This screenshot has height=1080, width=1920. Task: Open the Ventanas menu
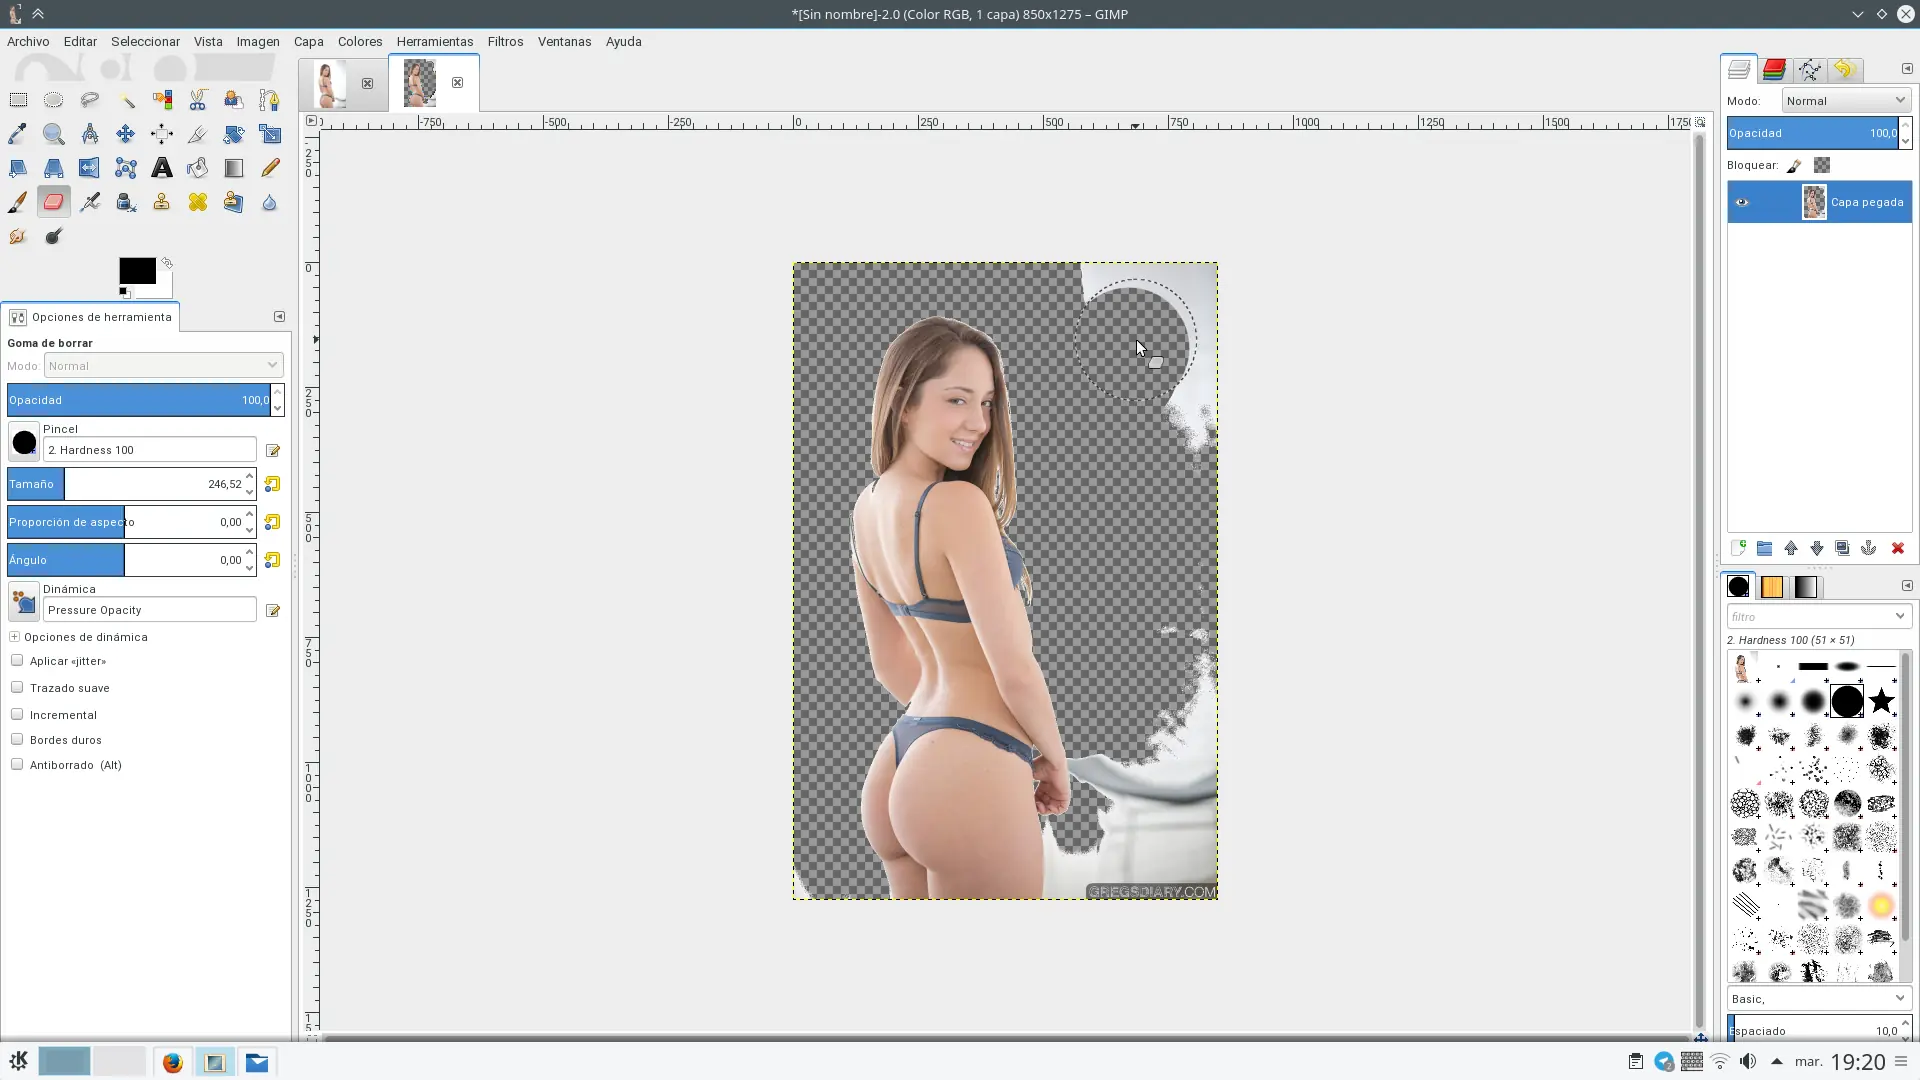(564, 41)
